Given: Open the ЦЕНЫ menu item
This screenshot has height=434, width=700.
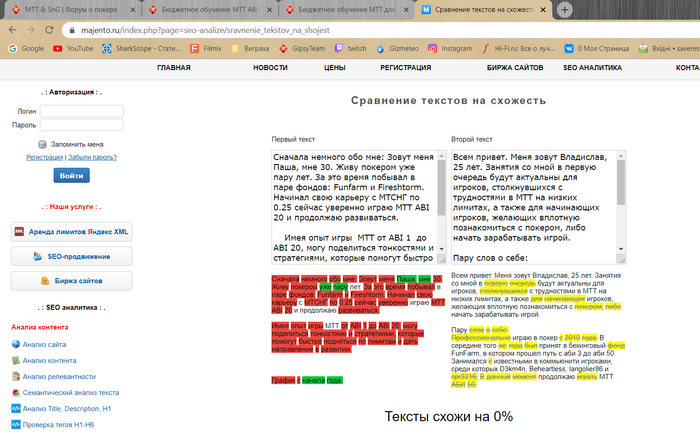Looking at the screenshot, I should pos(334,67).
